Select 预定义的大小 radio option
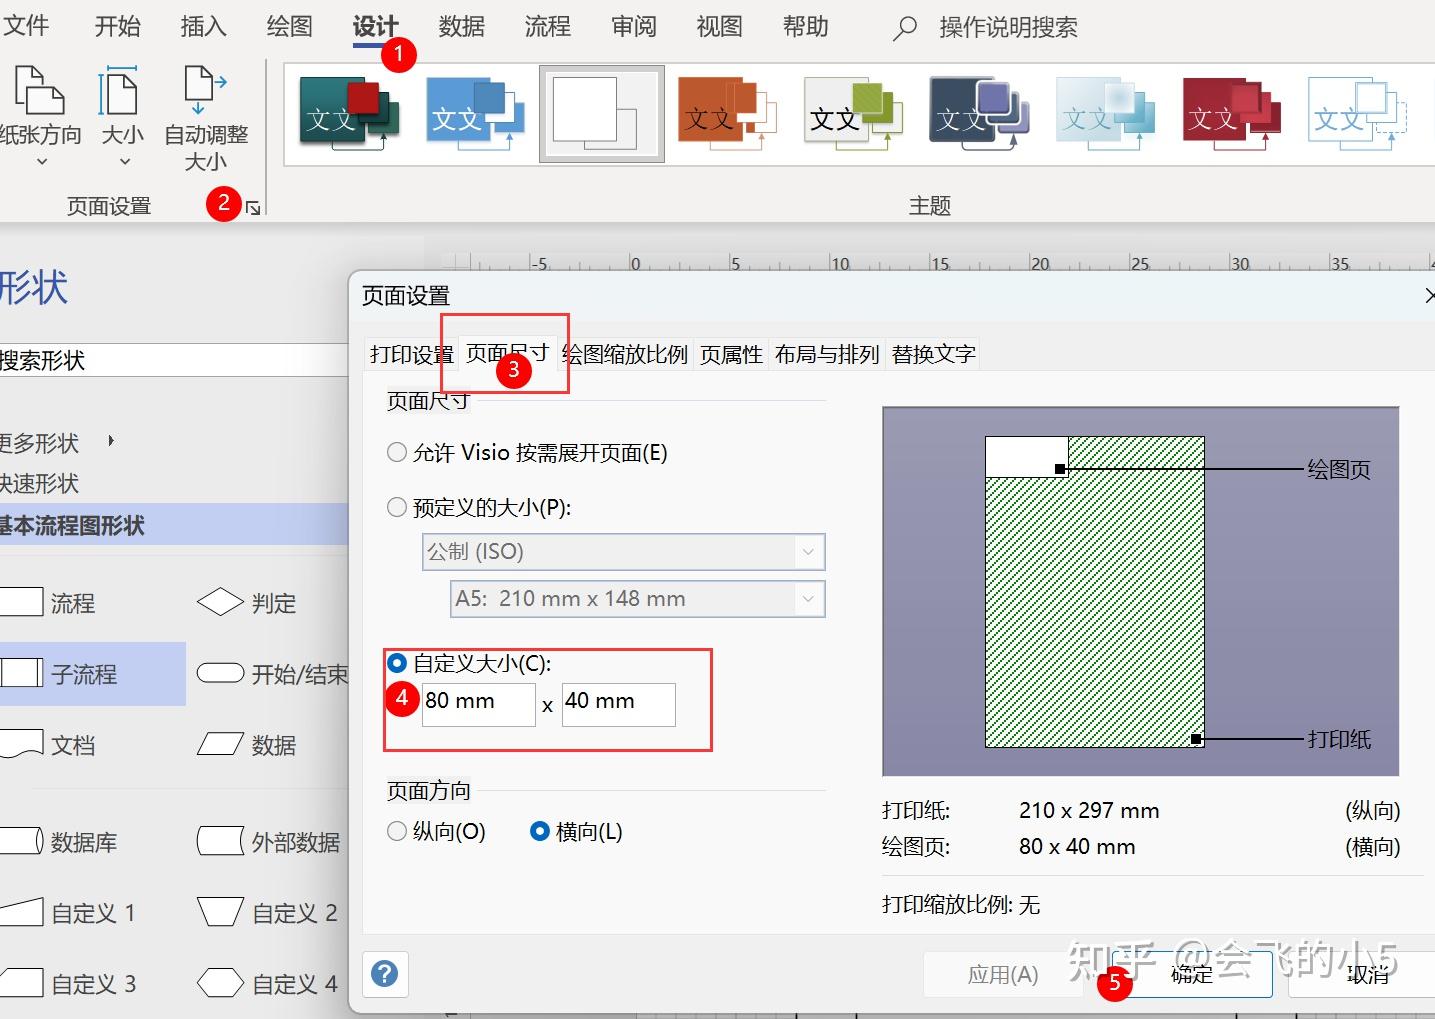The height and width of the screenshot is (1019, 1435). pos(396,507)
